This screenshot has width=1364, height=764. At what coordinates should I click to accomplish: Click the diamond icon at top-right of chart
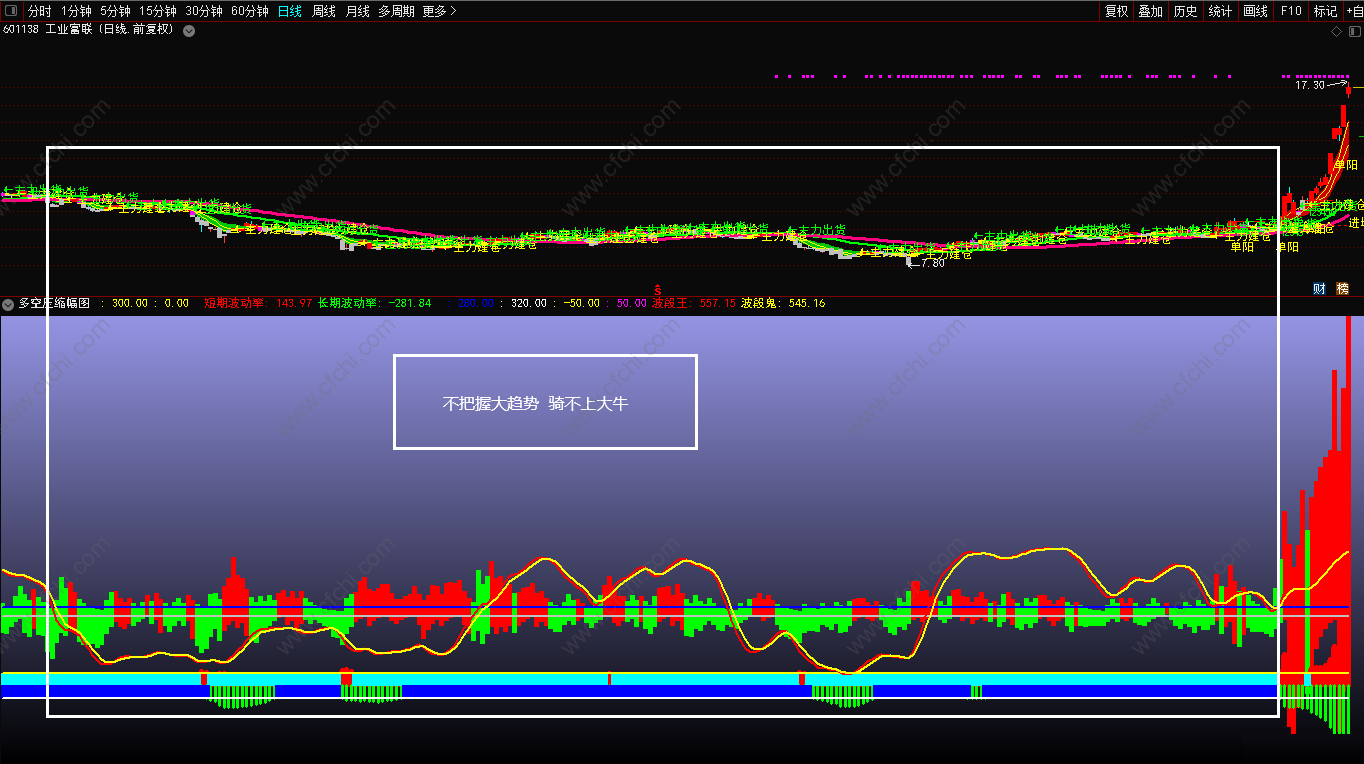click(1337, 31)
